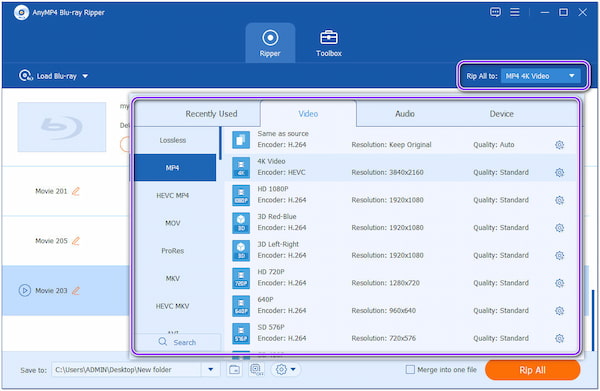Select the 3D Red-Blue format icon
This screenshot has height=391, width=600.
(x=241, y=223)
